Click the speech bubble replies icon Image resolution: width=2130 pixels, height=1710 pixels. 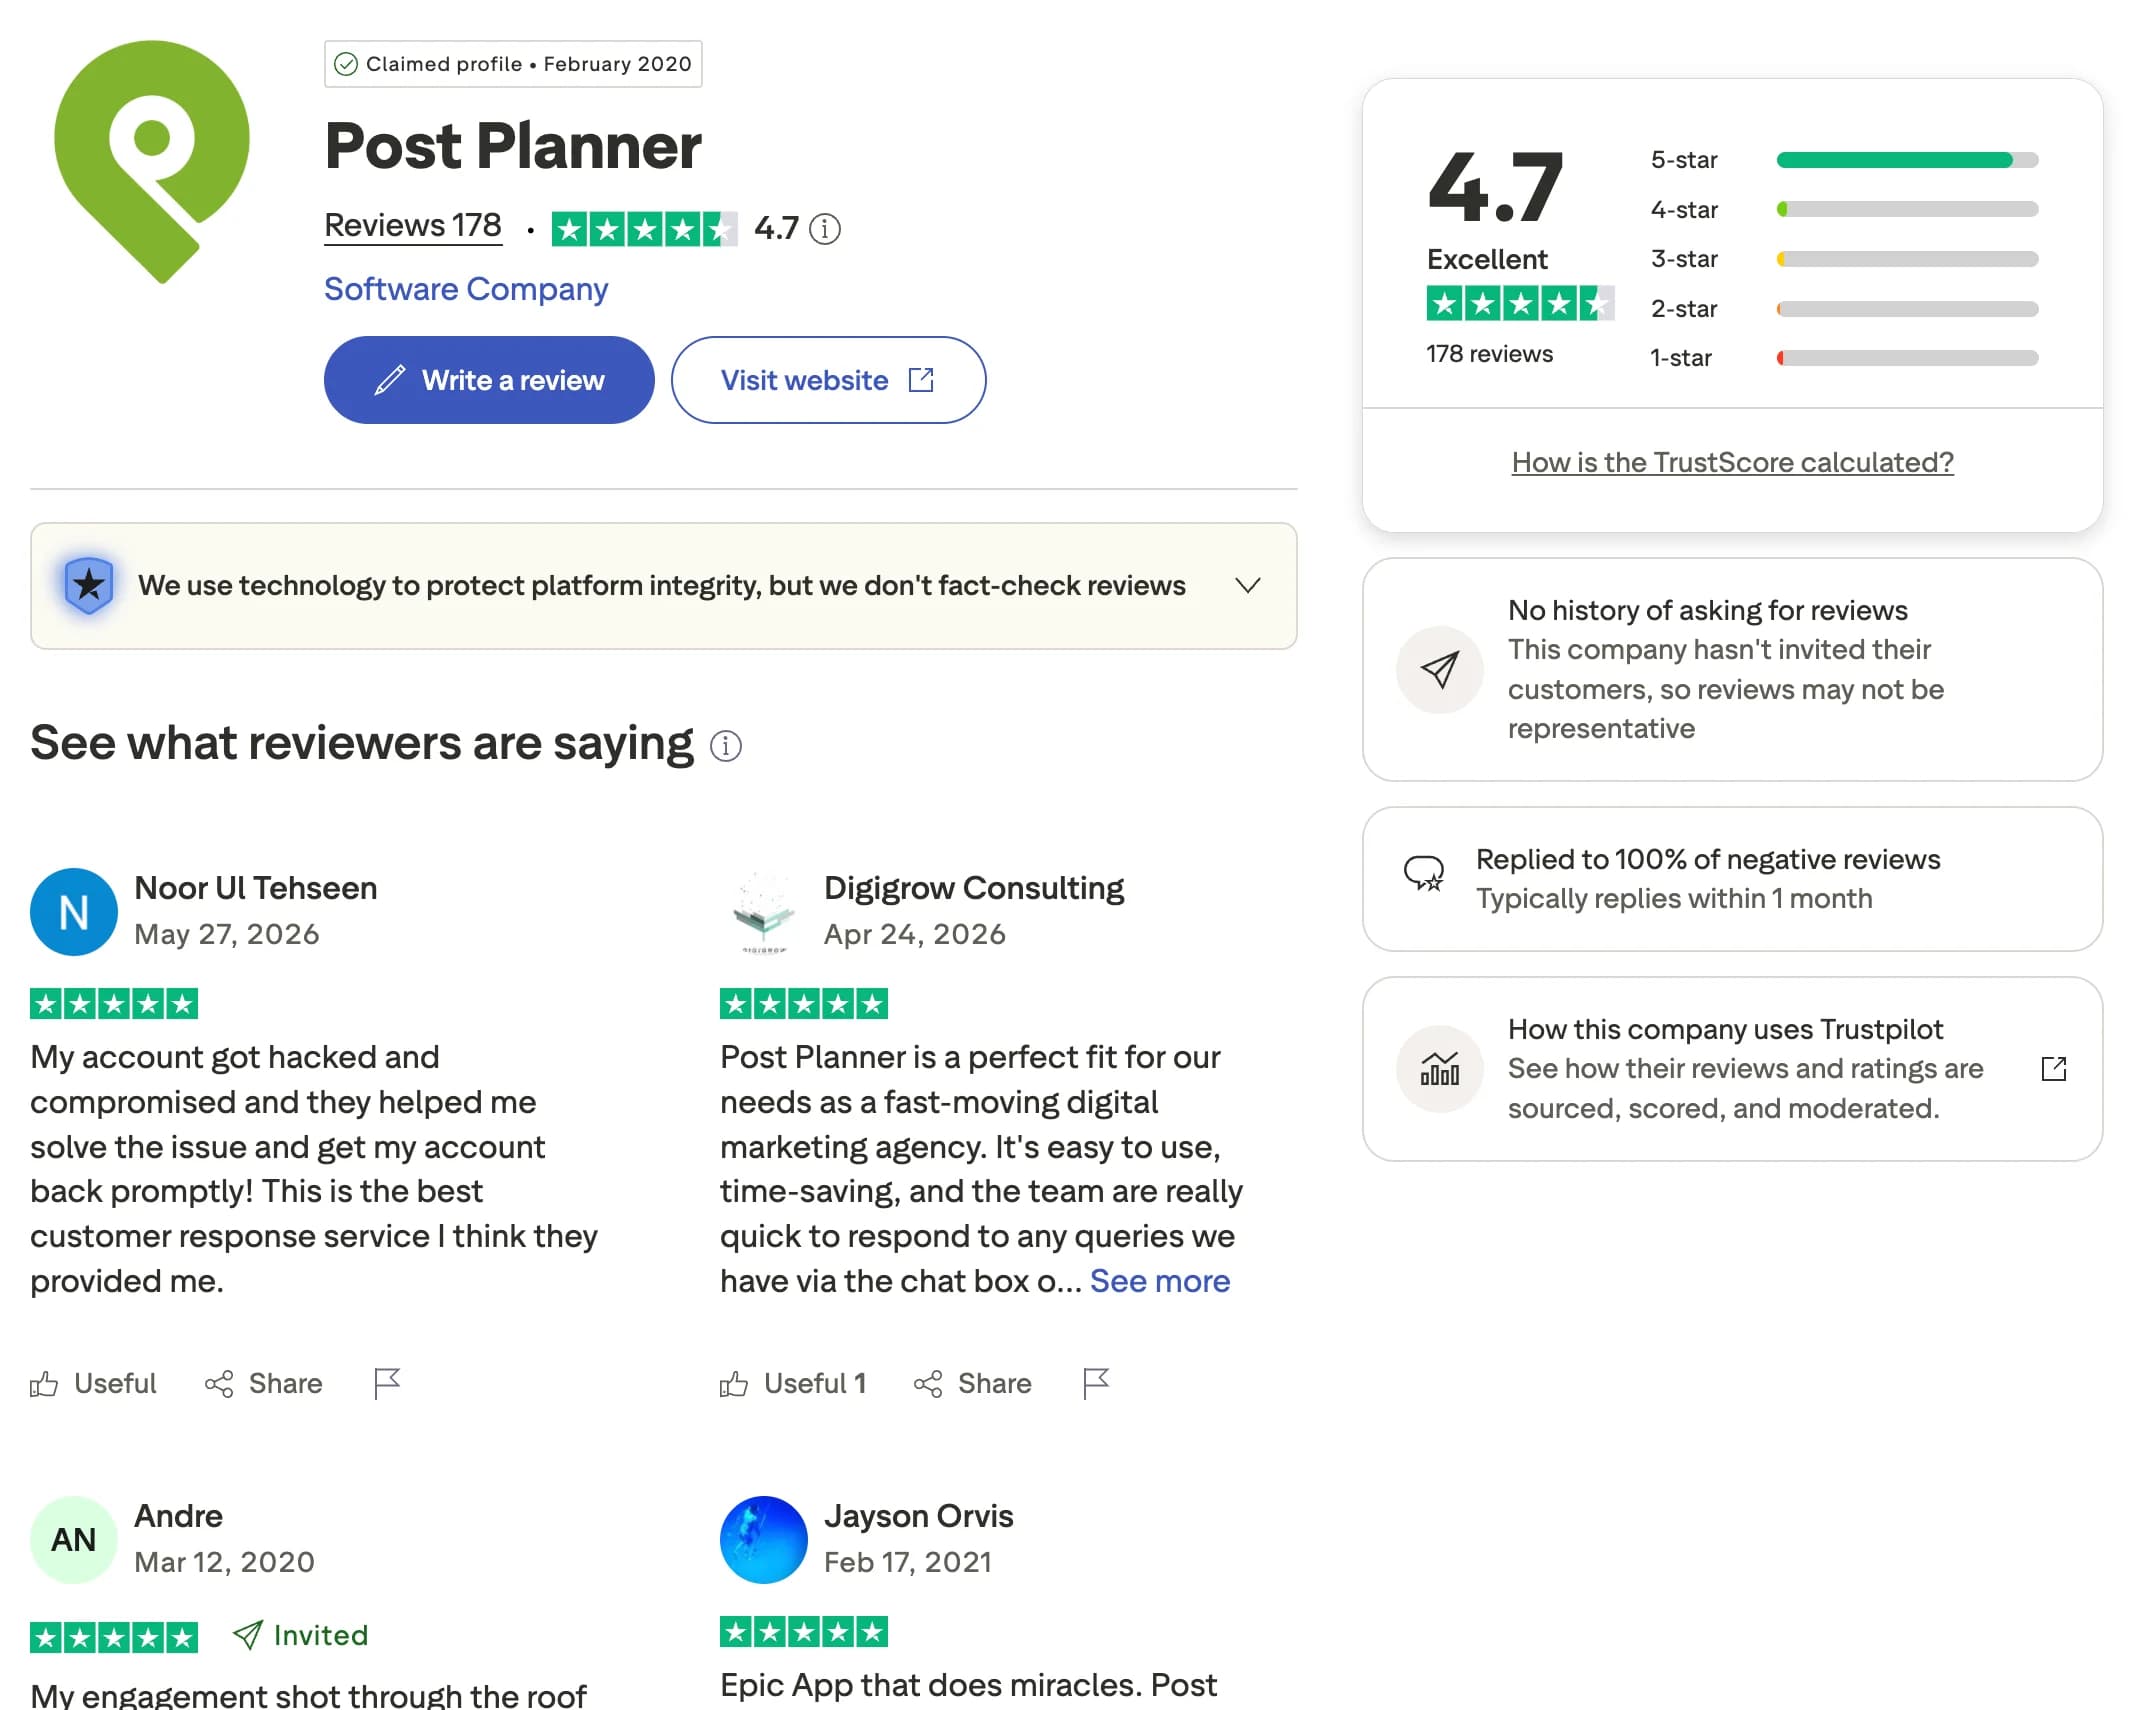[1423, 873]
